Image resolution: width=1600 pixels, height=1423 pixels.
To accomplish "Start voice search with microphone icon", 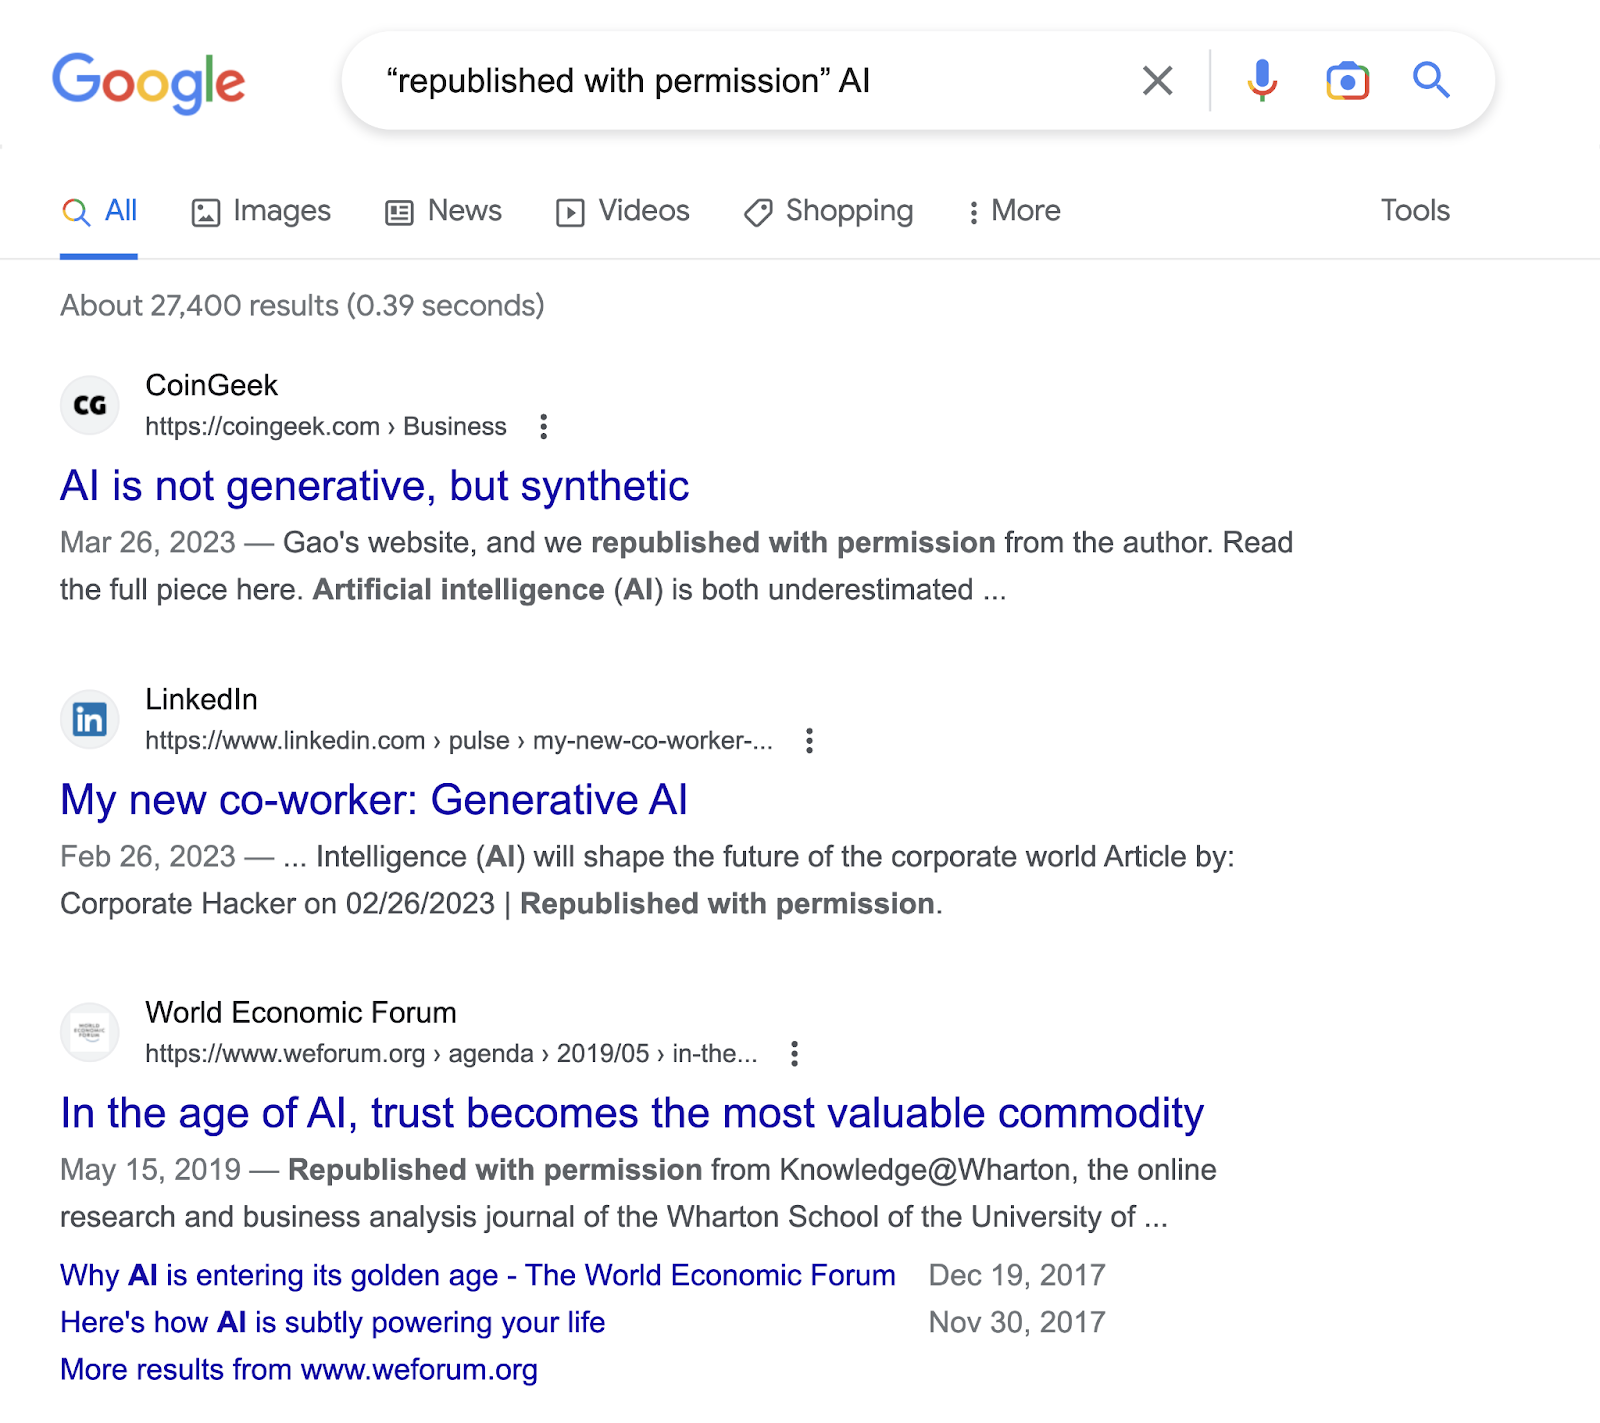I will point(1262,80).
